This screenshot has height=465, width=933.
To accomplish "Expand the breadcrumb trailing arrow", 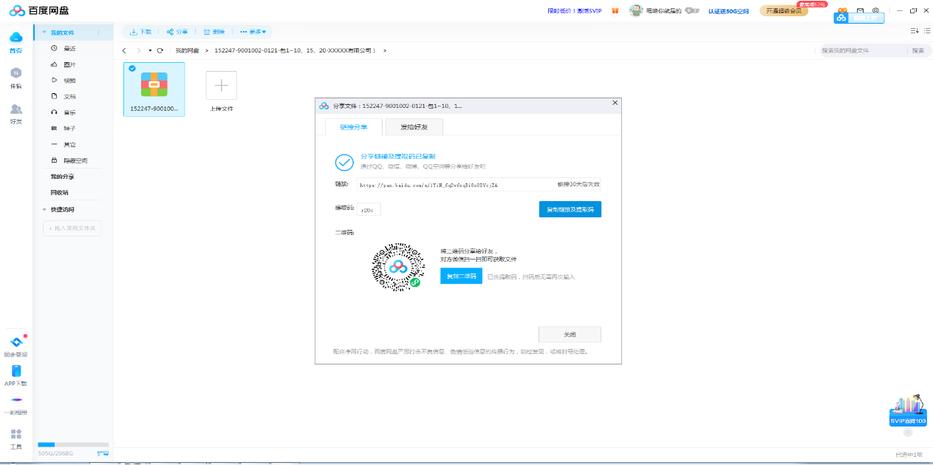I will [385, 51].
